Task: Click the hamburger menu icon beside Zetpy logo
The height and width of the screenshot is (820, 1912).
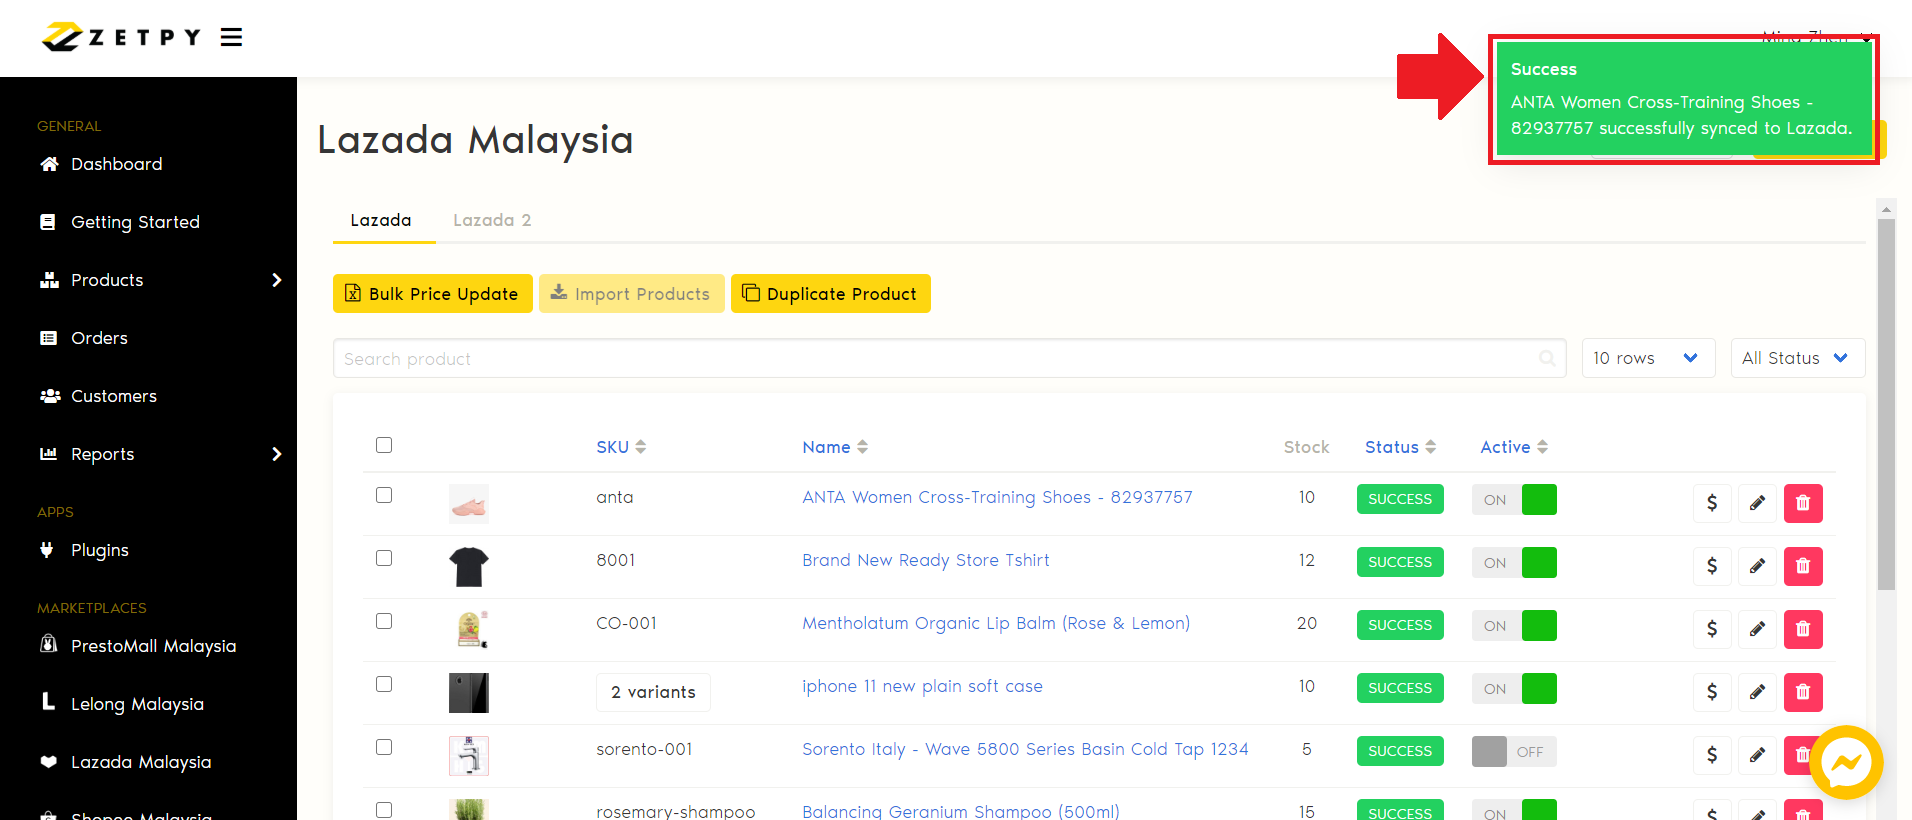Action: (231, 38)
